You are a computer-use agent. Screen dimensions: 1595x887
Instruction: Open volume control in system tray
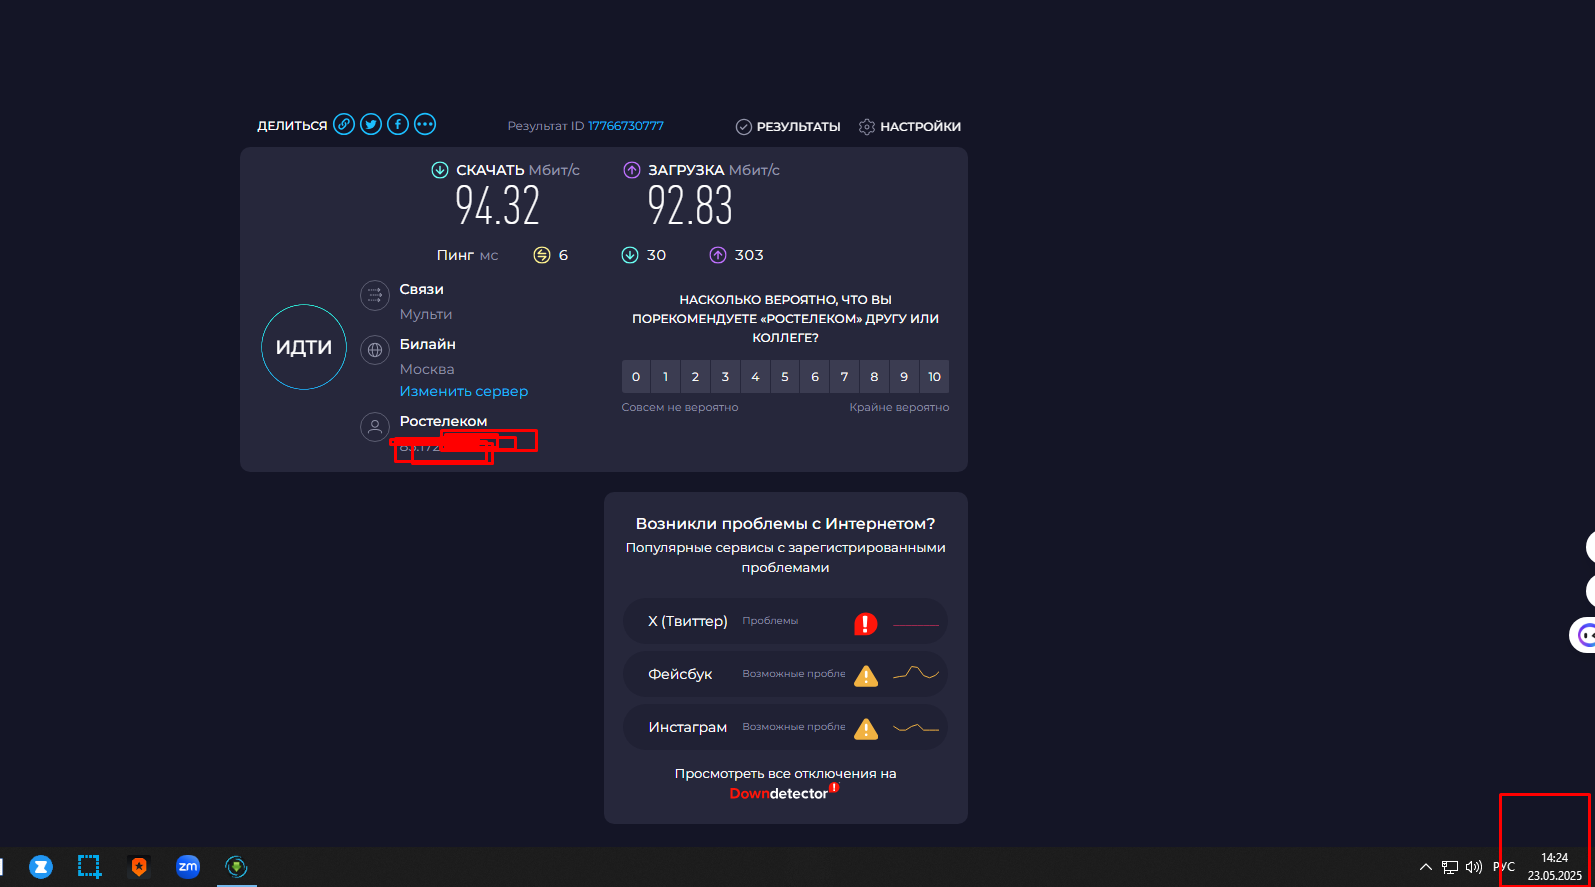coord(1474,867)
